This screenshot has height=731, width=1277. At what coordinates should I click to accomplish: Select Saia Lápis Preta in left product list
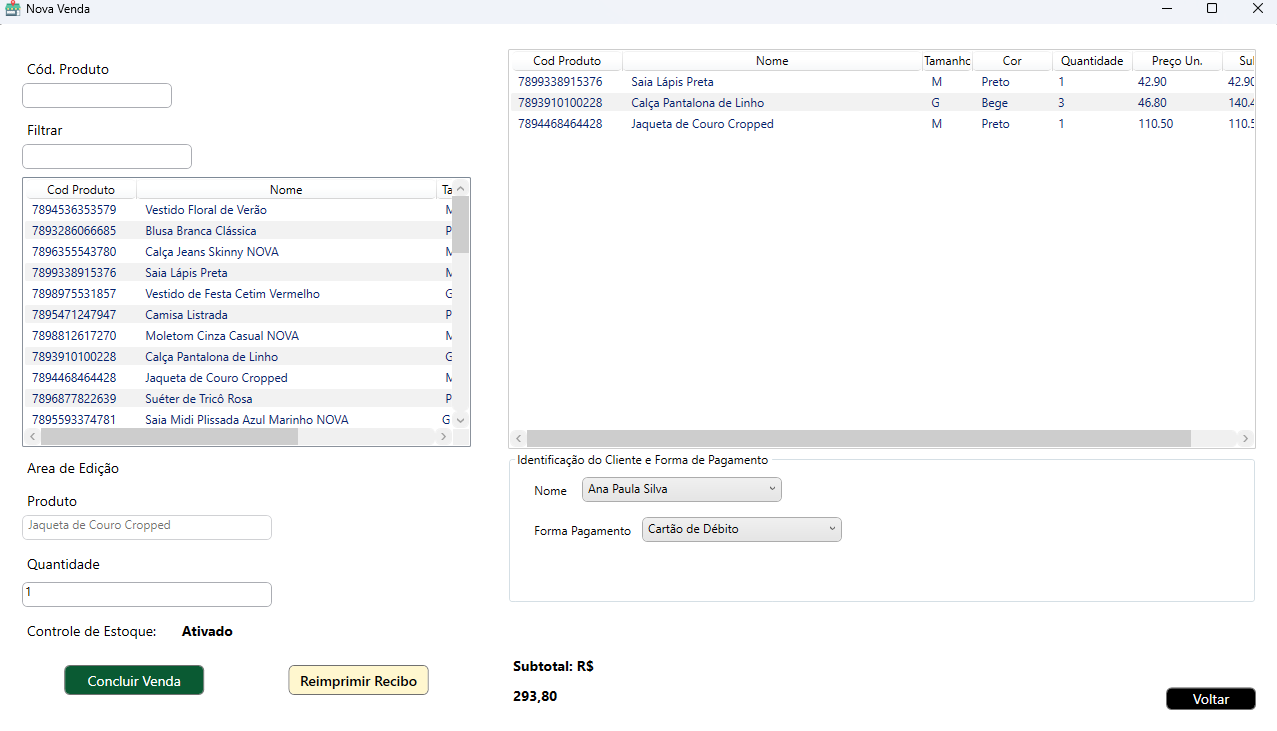click(238, 273)
